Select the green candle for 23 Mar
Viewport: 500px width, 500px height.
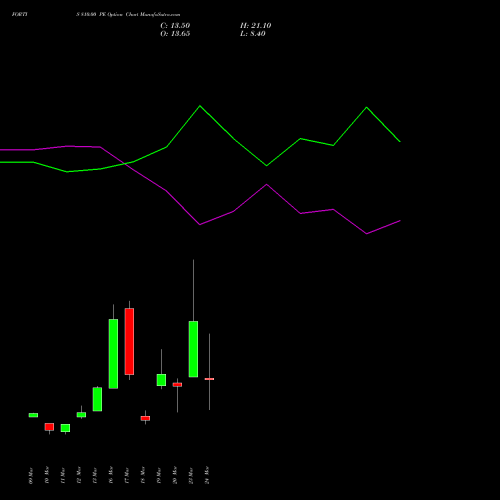193,349
